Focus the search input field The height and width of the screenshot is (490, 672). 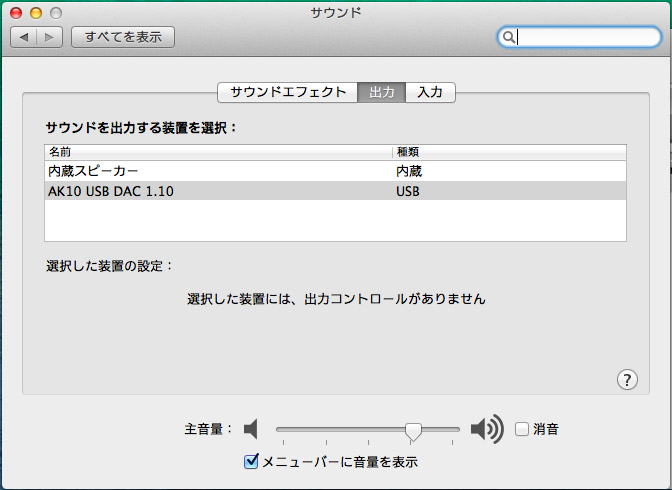pos(579,37)
